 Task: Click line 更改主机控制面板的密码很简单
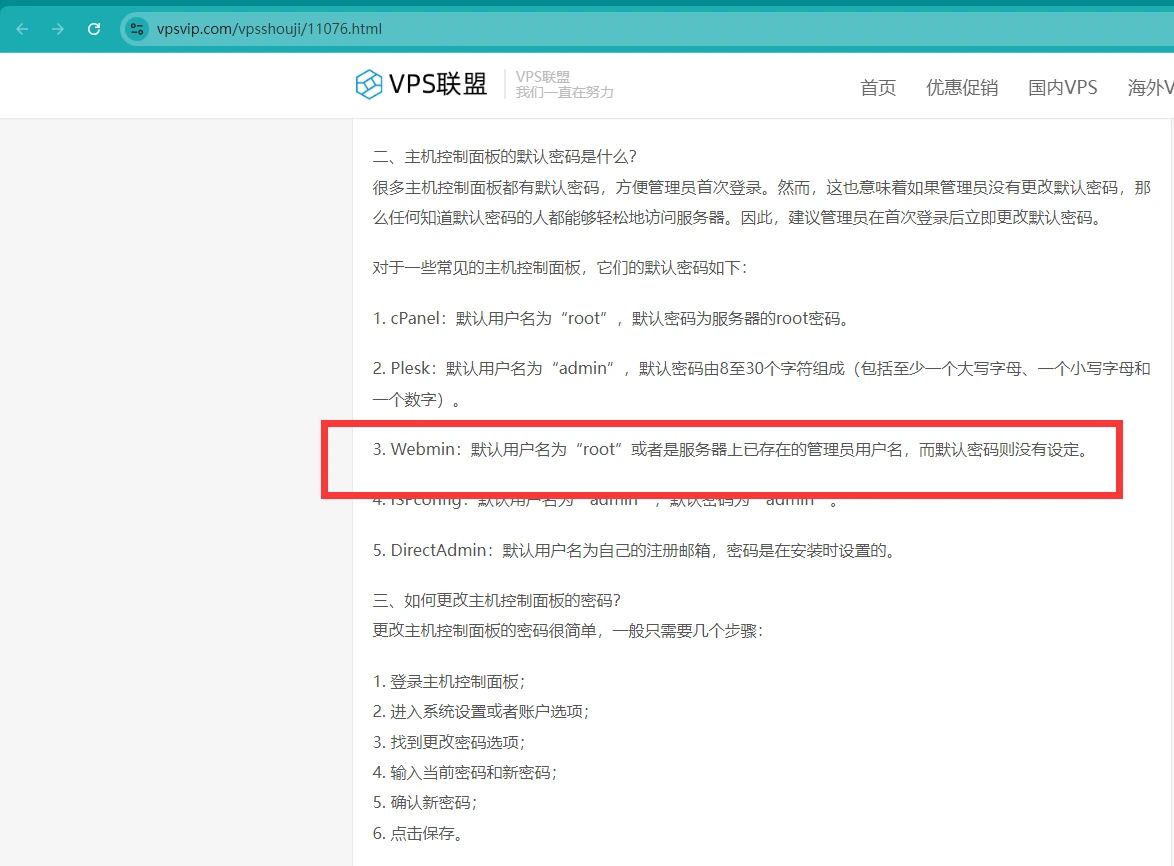[568, 631]
